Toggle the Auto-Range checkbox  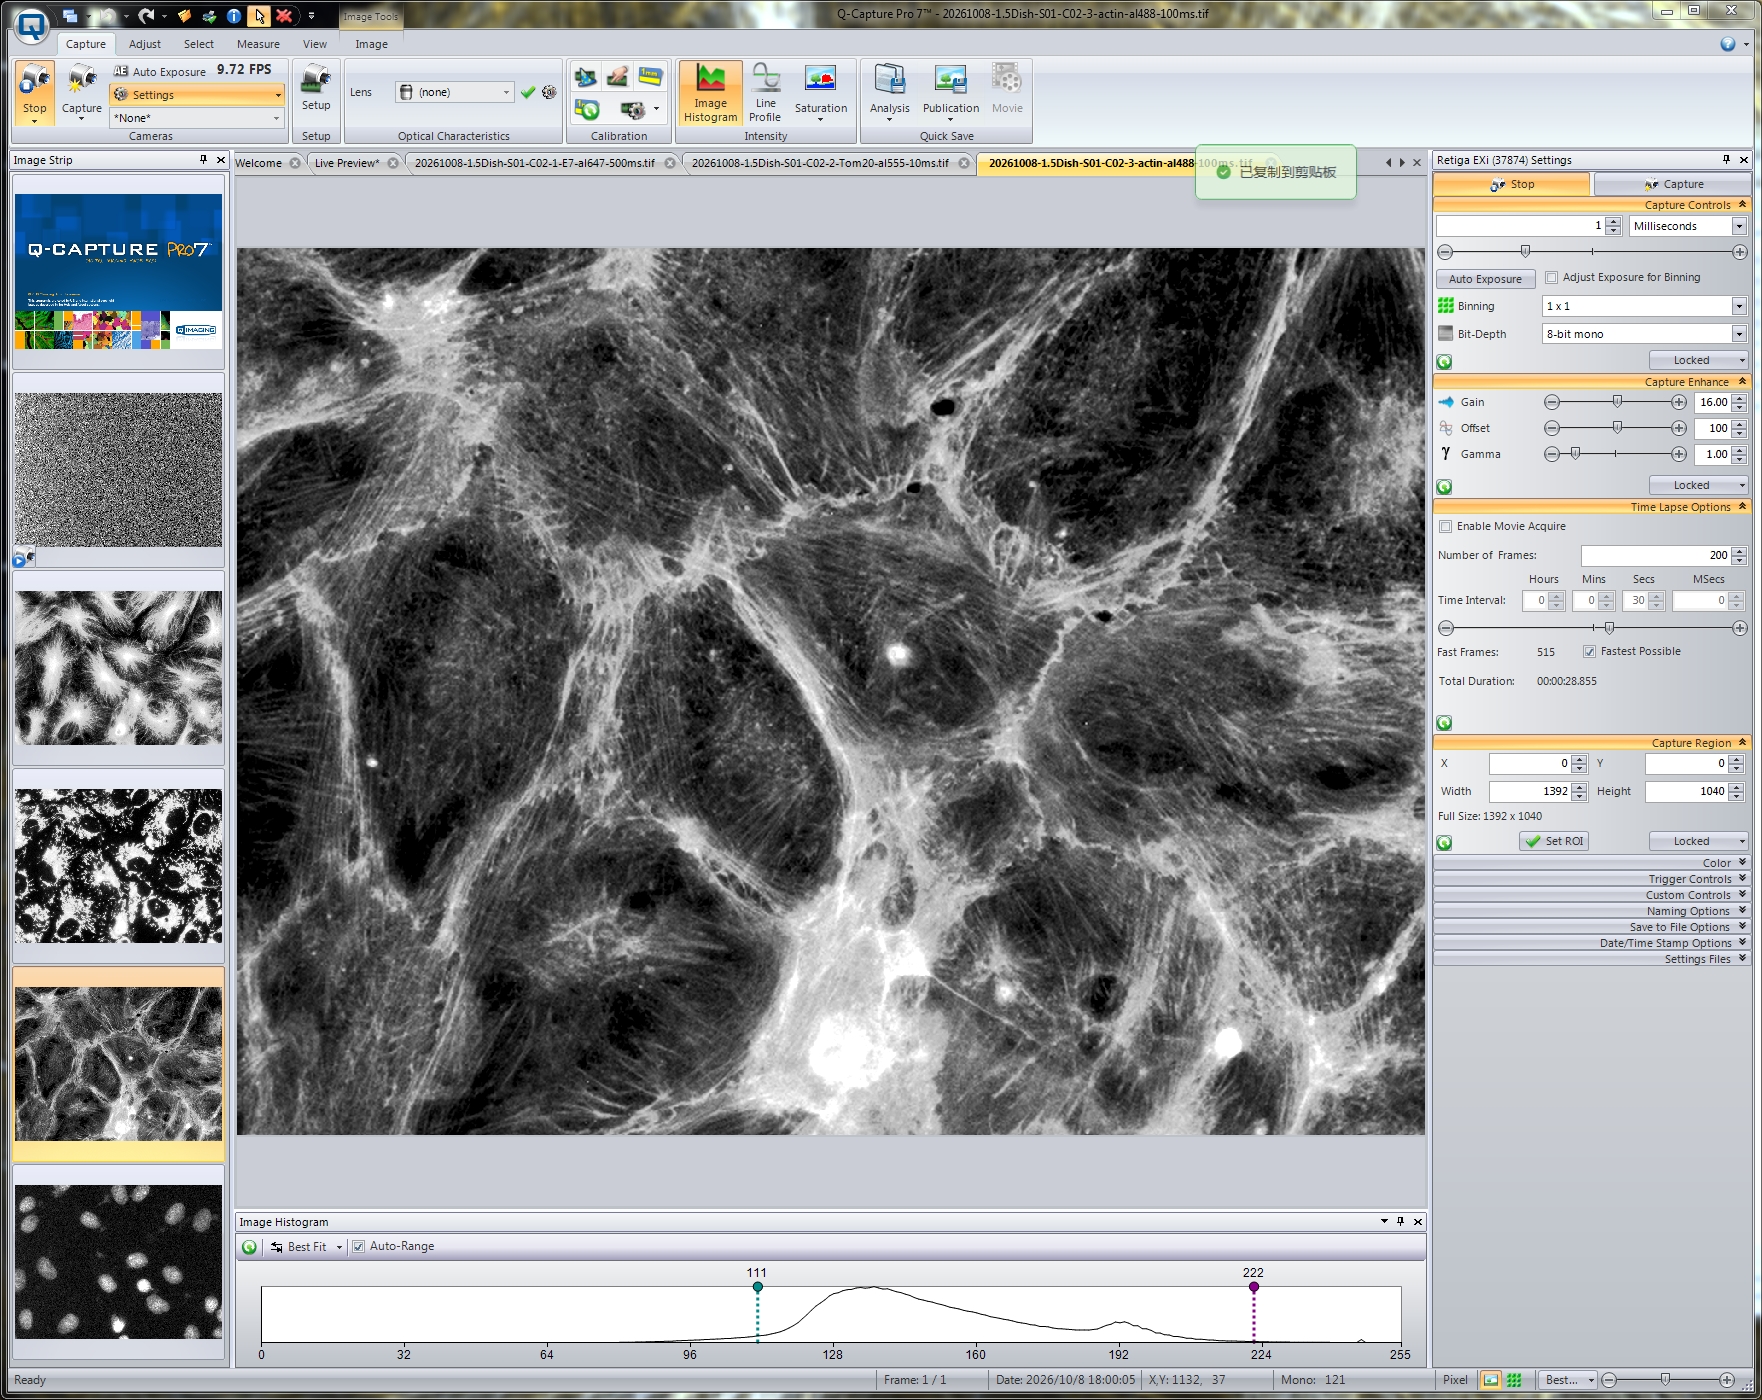click(358, 1247)
